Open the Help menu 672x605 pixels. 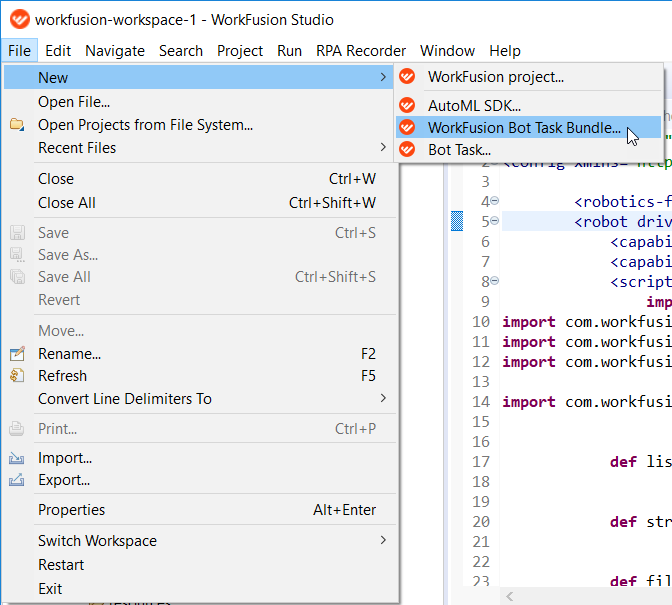pyautogui.click(x=505, y=51)
